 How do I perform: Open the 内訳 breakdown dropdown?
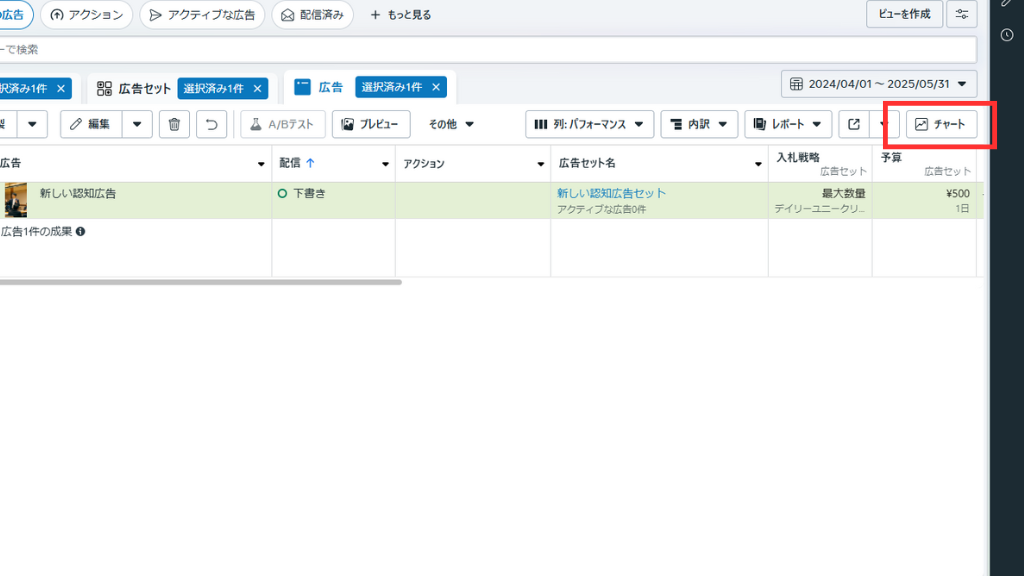click(x=699, y=125)
